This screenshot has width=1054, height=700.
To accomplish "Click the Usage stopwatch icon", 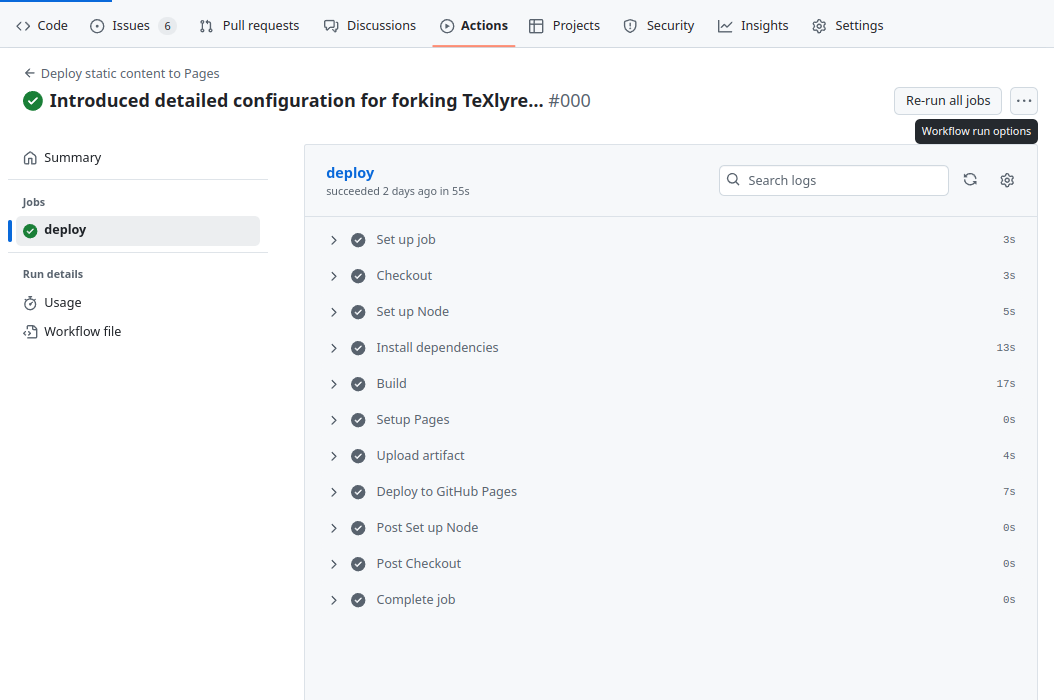I will [30, 303].
